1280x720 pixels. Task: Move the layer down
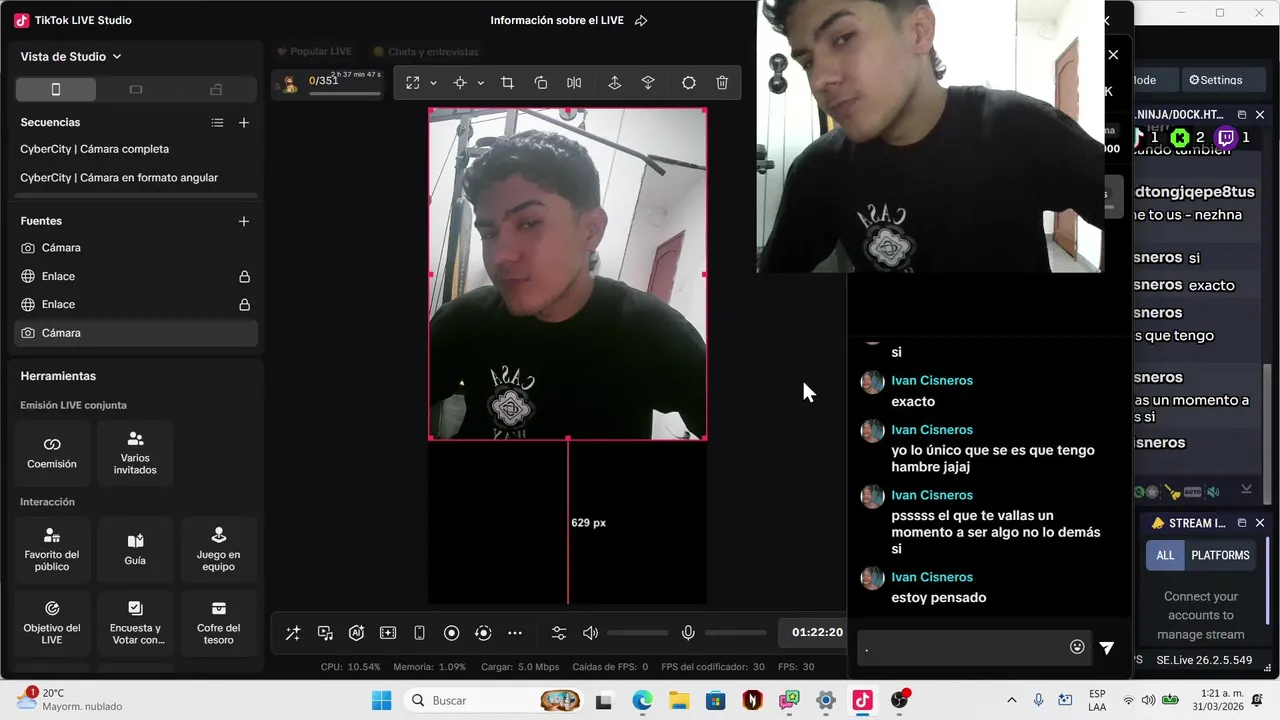(648, 83)
